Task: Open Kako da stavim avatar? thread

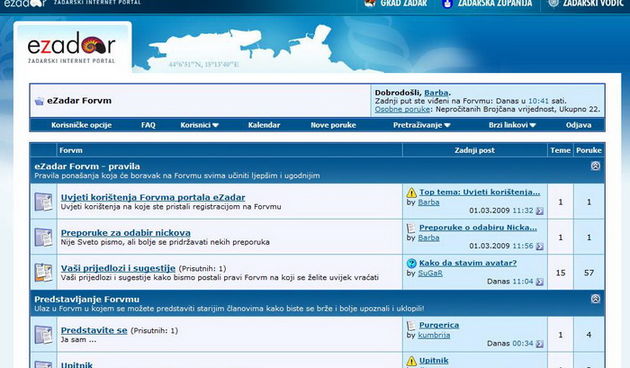Action: coord(468,263)
